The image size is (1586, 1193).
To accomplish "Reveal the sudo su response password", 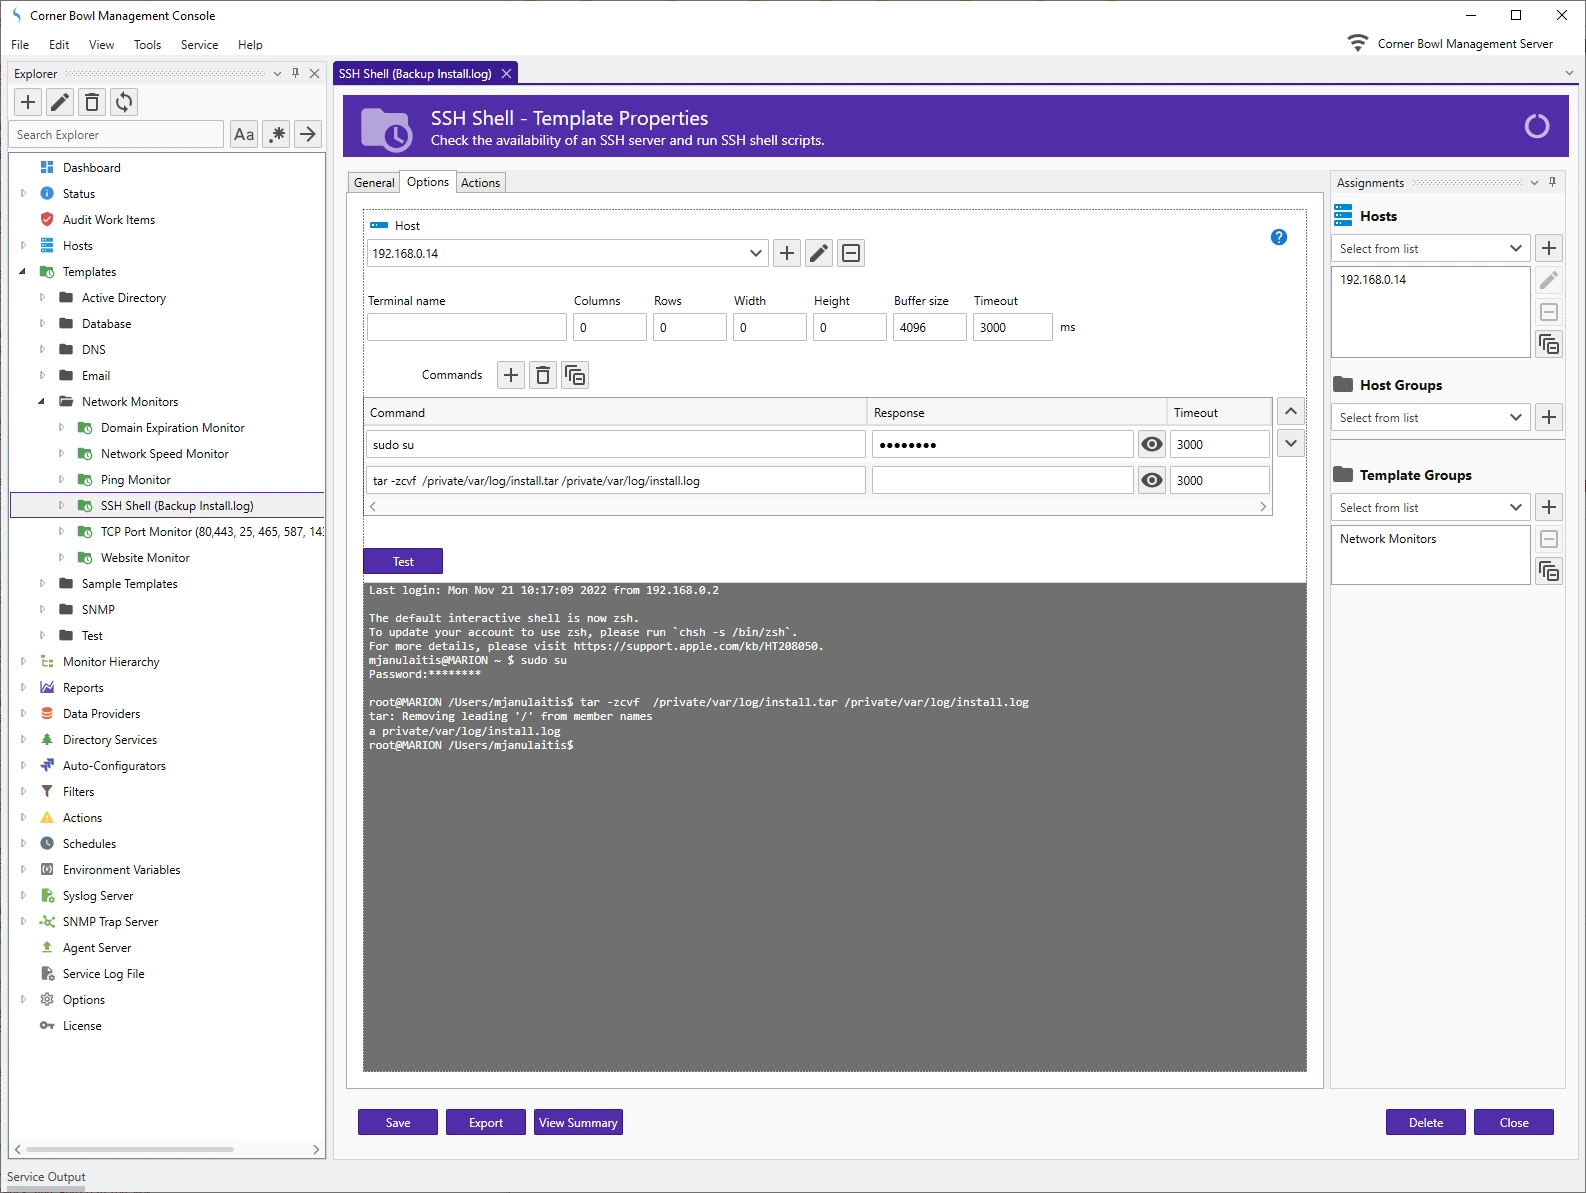I will pyautogui.click(x=1152, y=445).
